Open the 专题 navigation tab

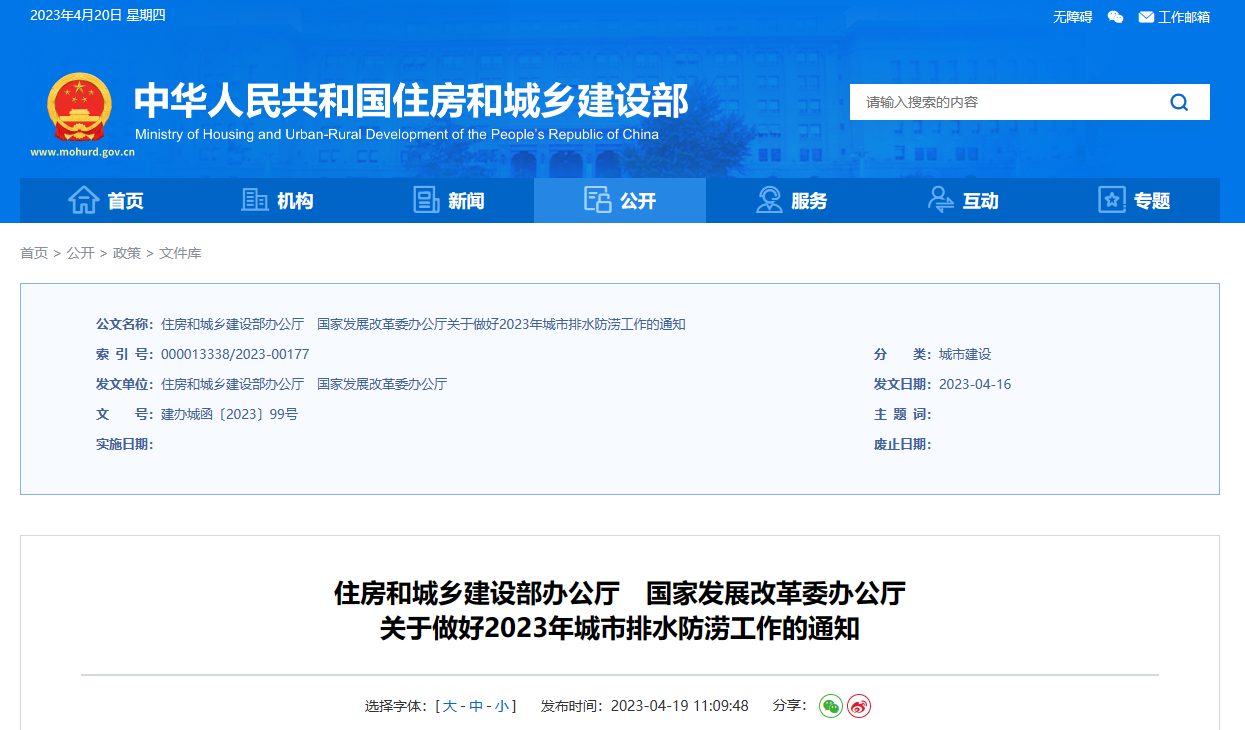click(1134, 200)
